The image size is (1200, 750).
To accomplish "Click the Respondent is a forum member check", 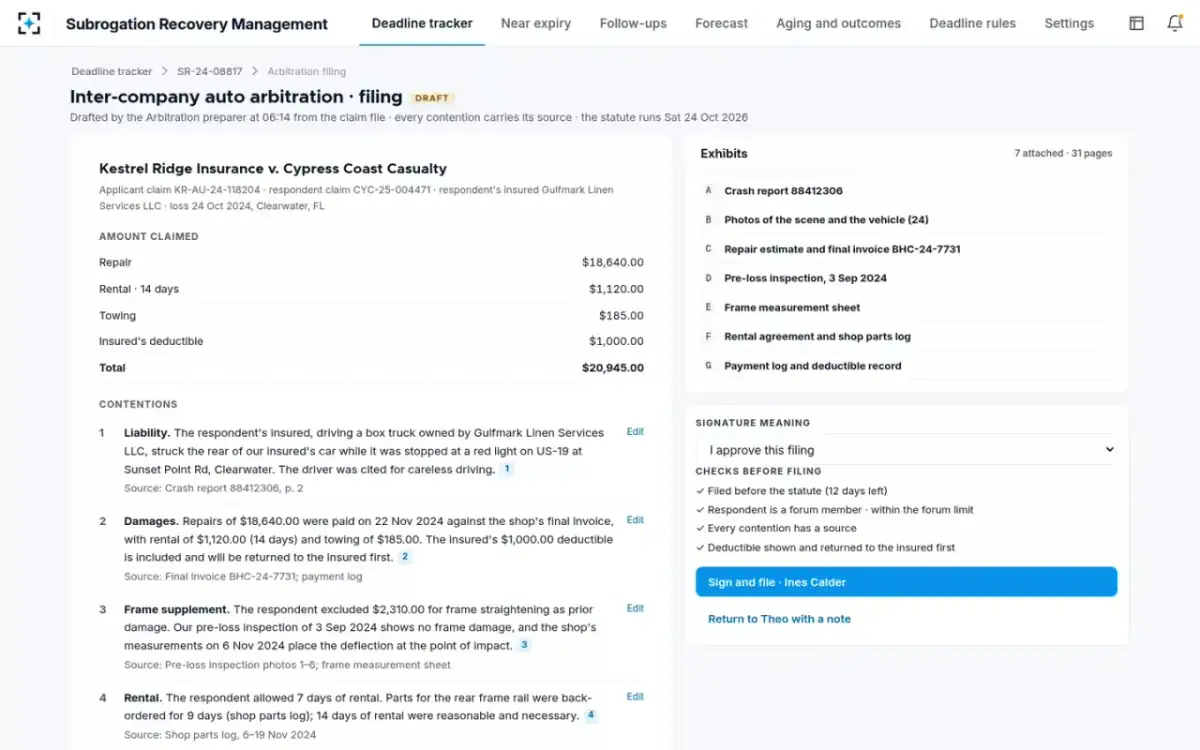I will coord(835,510).
